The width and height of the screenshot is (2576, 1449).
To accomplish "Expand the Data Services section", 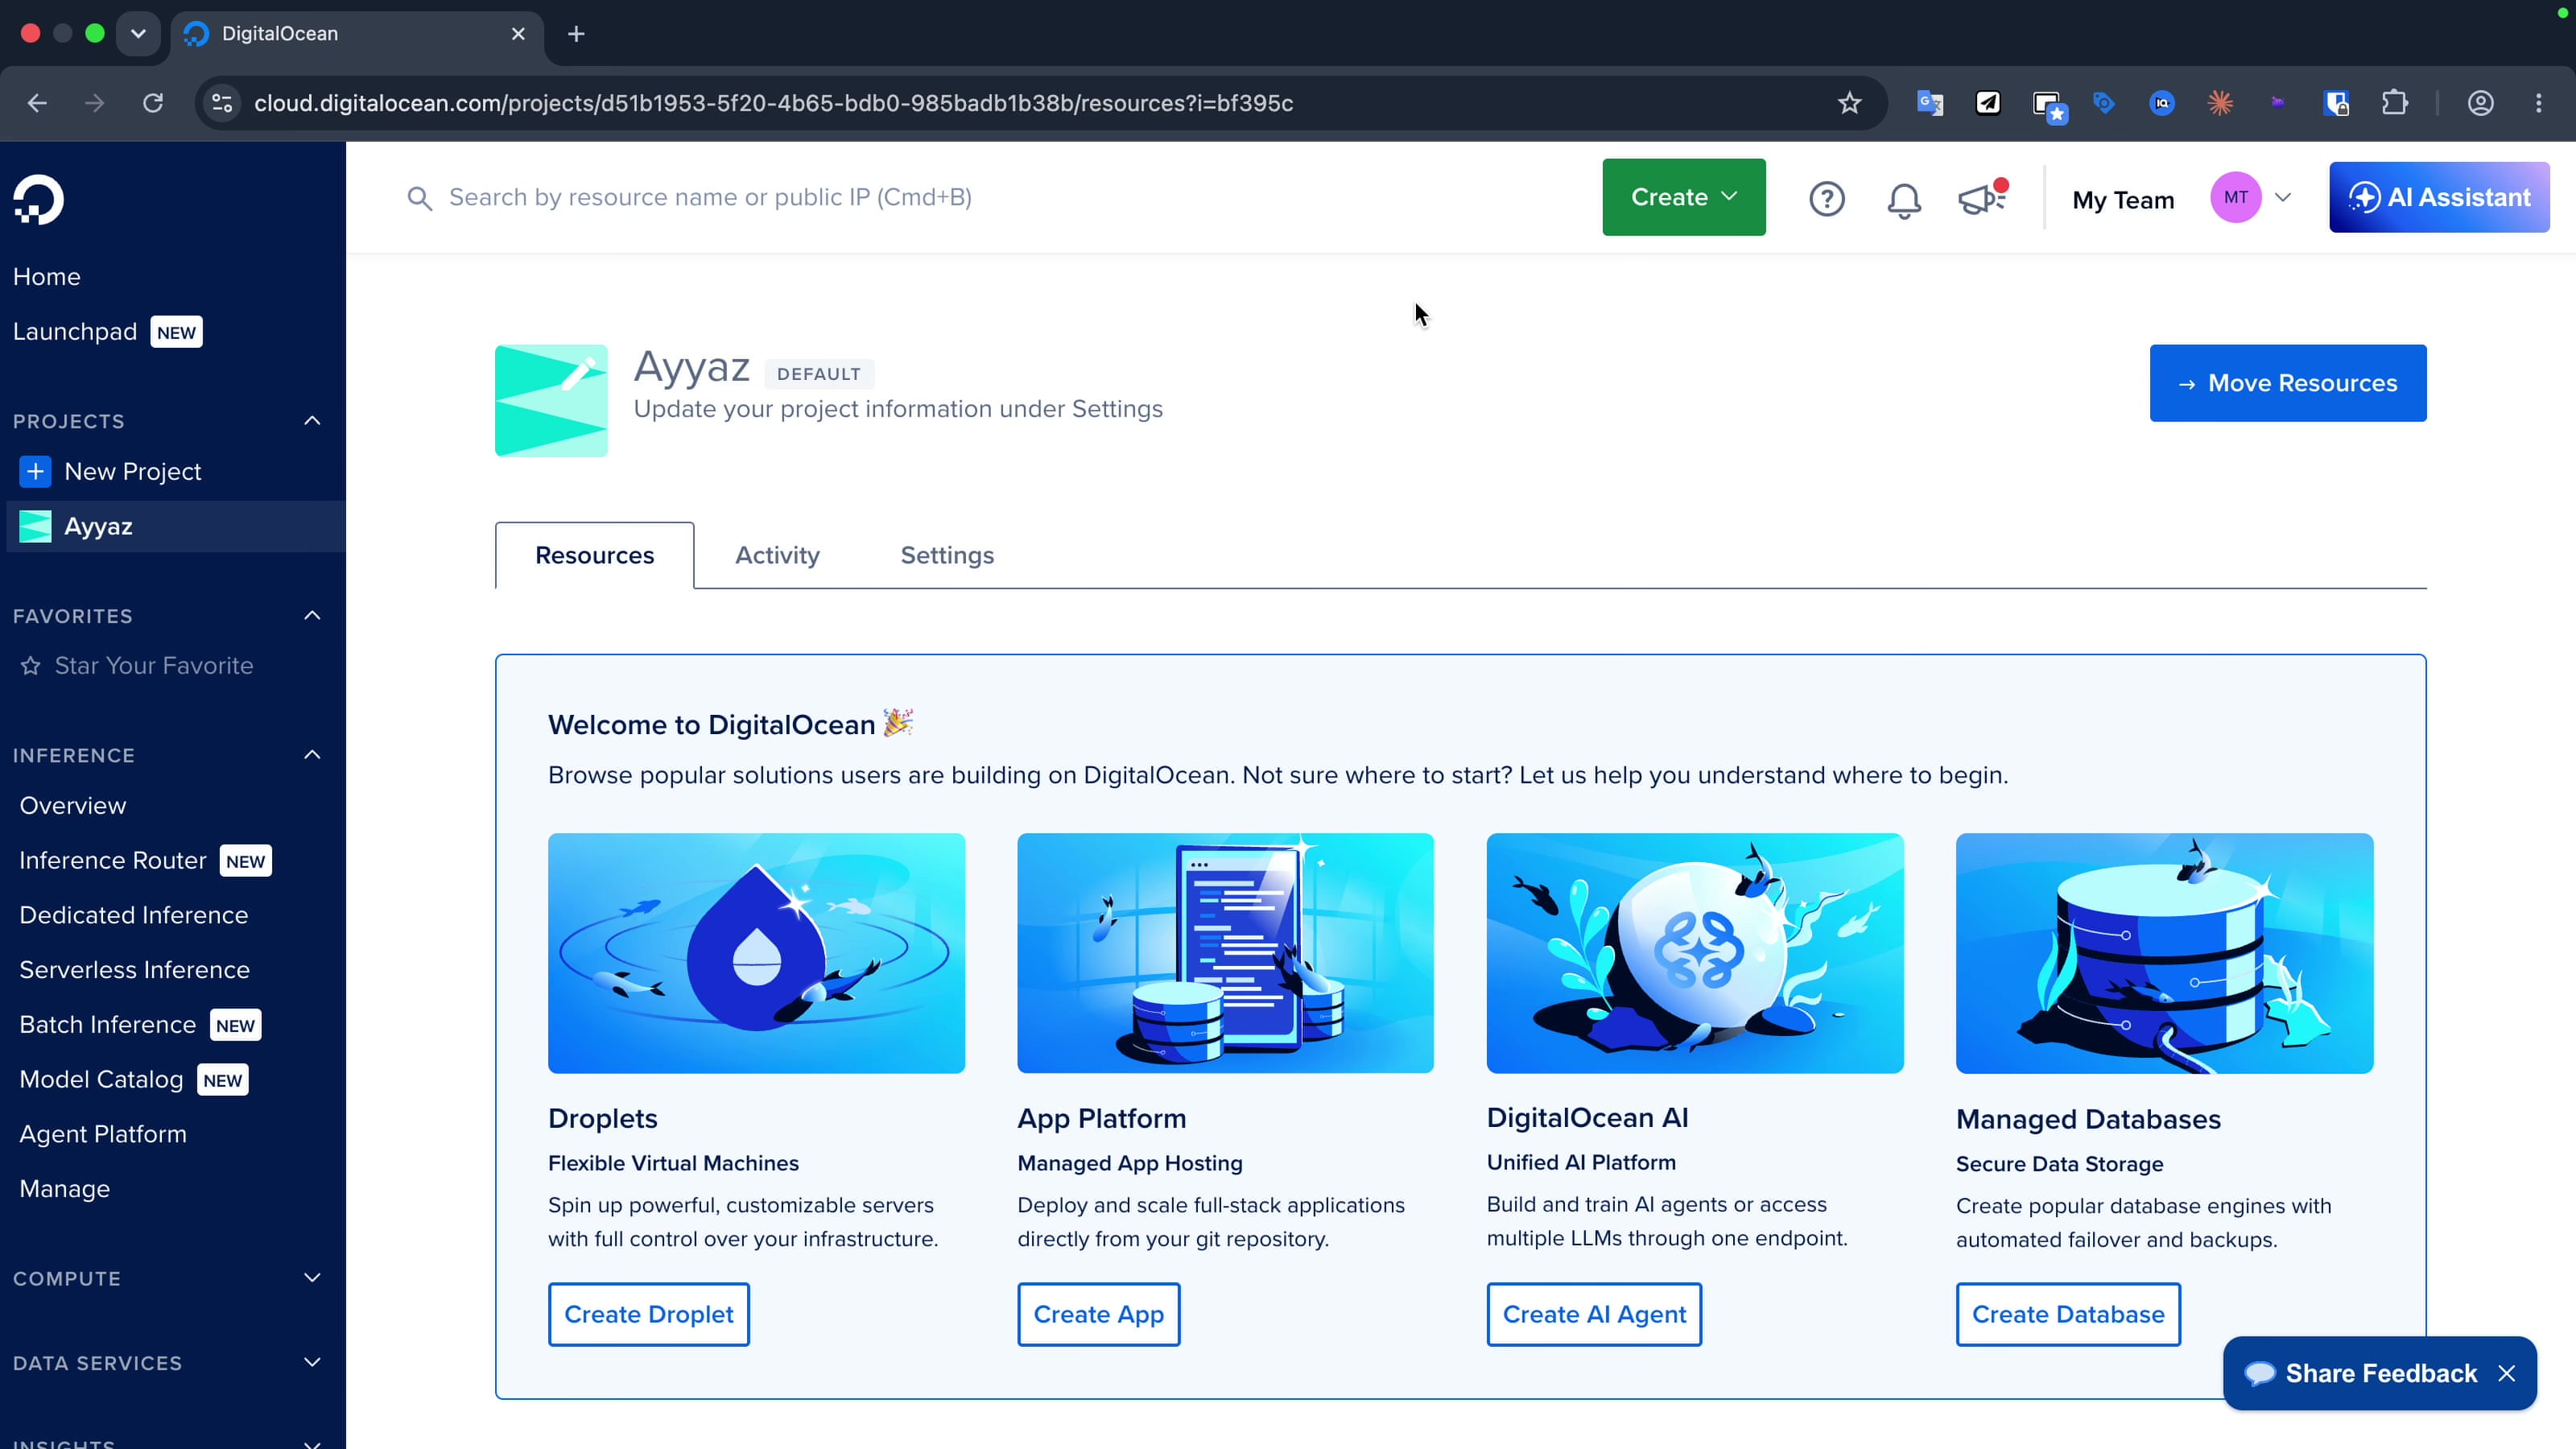I will 312,1363.
